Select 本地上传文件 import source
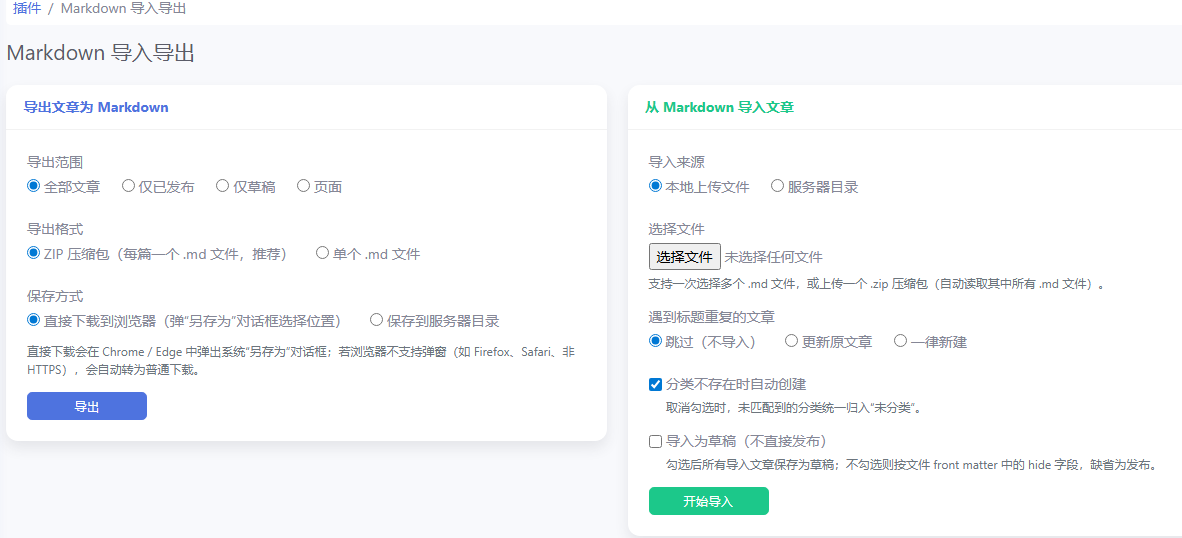 [x=655, y=186]
